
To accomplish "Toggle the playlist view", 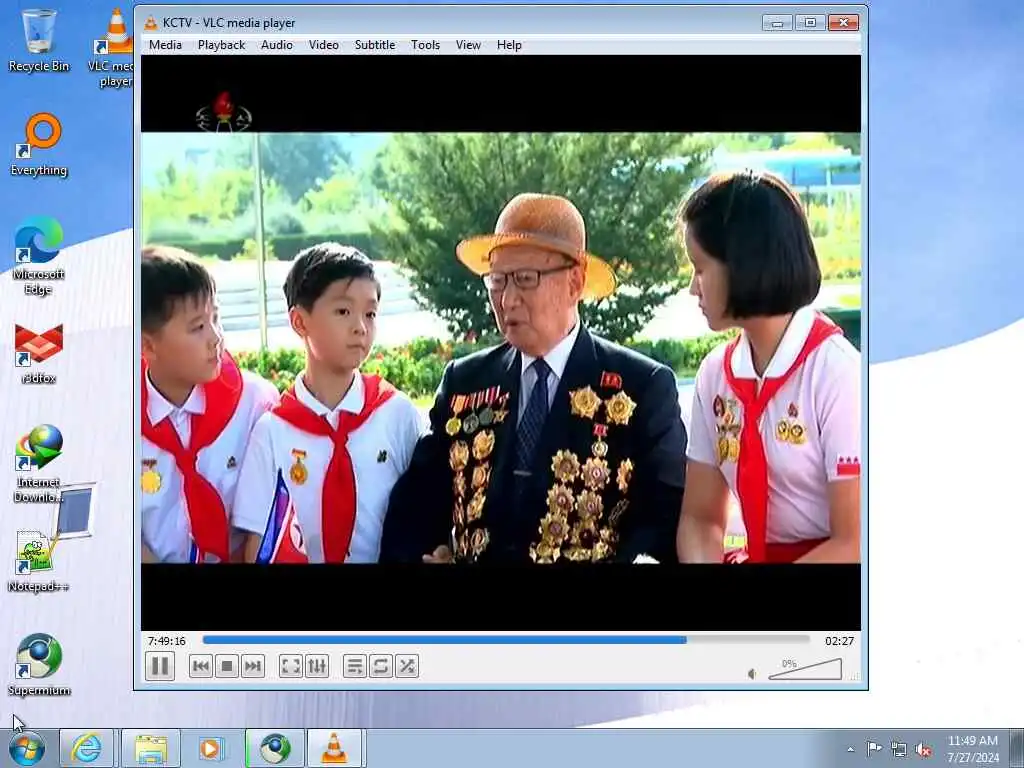I will click(x=355, y=666).
